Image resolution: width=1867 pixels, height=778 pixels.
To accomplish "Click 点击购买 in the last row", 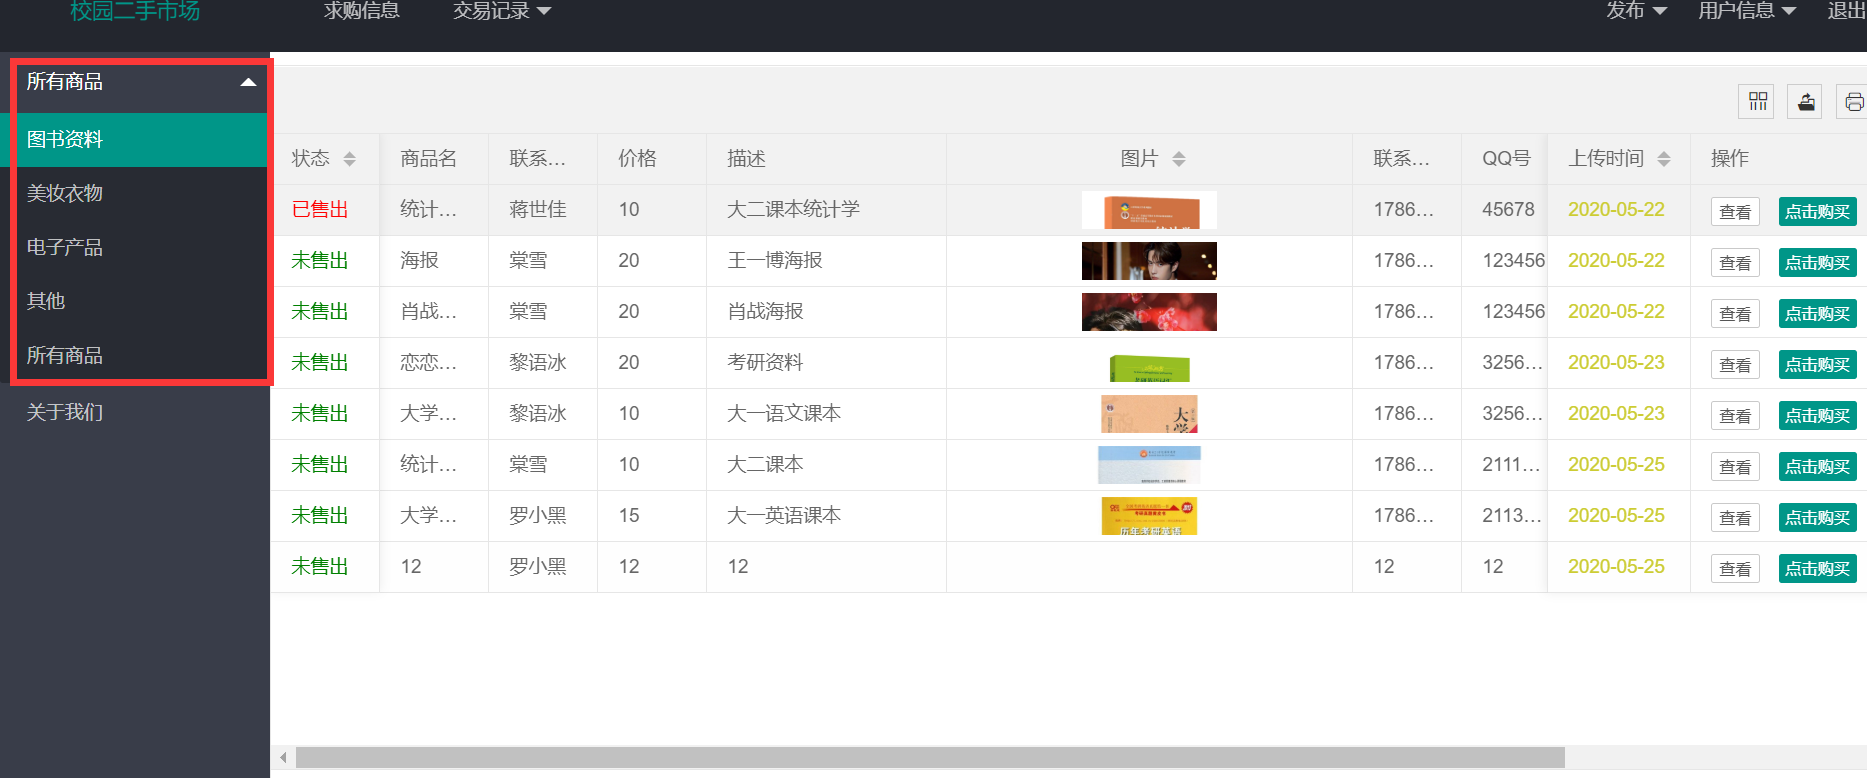I will (1818, 569).
